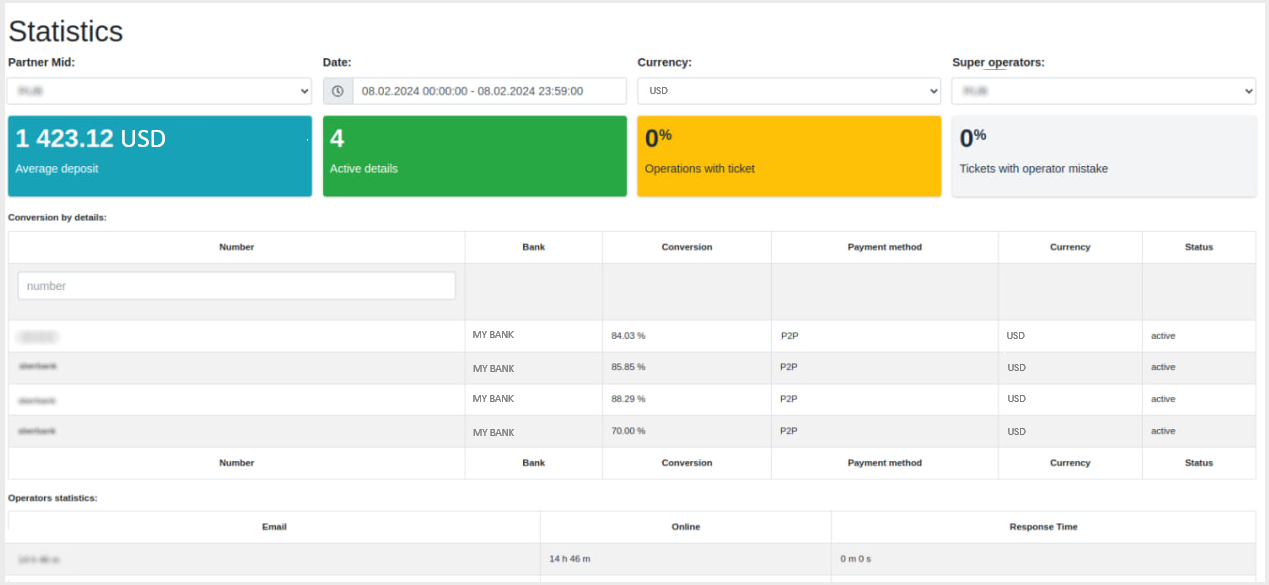This screenshot has width=1269, height=585.
Task: Open the Partner Mid dropdown
Action: pos(160,91)
